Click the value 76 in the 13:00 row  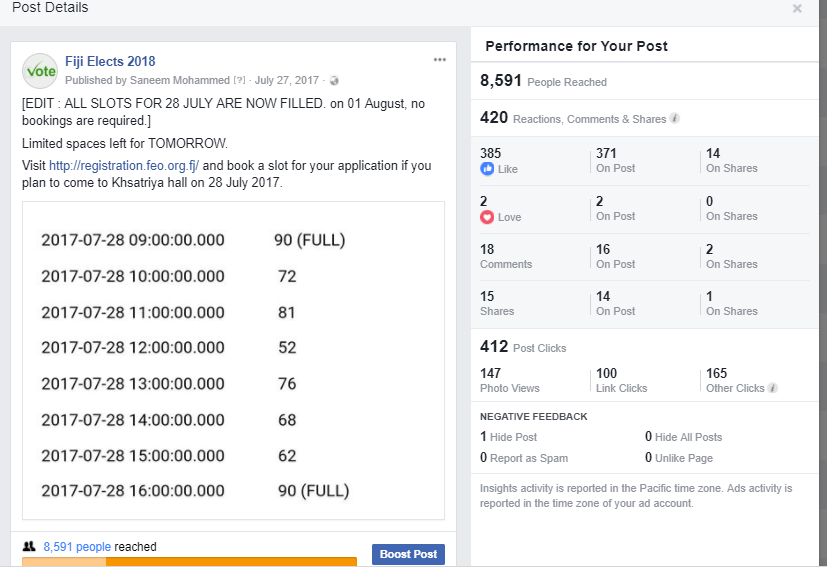[x=287, y=383]
